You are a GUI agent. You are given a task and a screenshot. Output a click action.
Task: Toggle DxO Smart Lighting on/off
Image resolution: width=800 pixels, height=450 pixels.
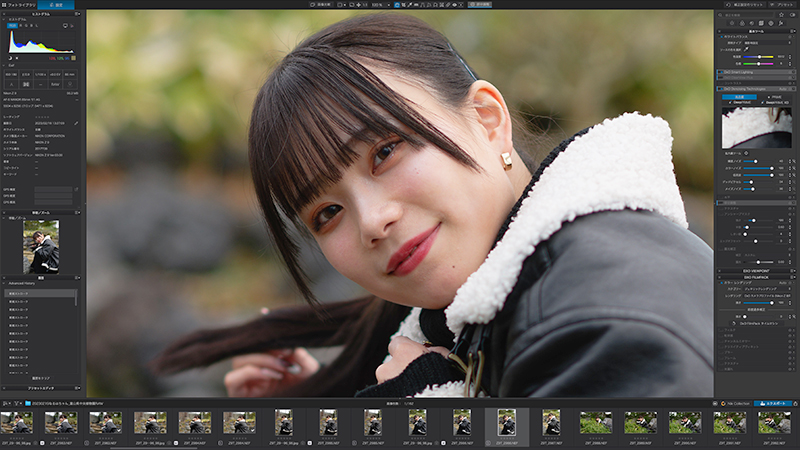tap(721, 72)
